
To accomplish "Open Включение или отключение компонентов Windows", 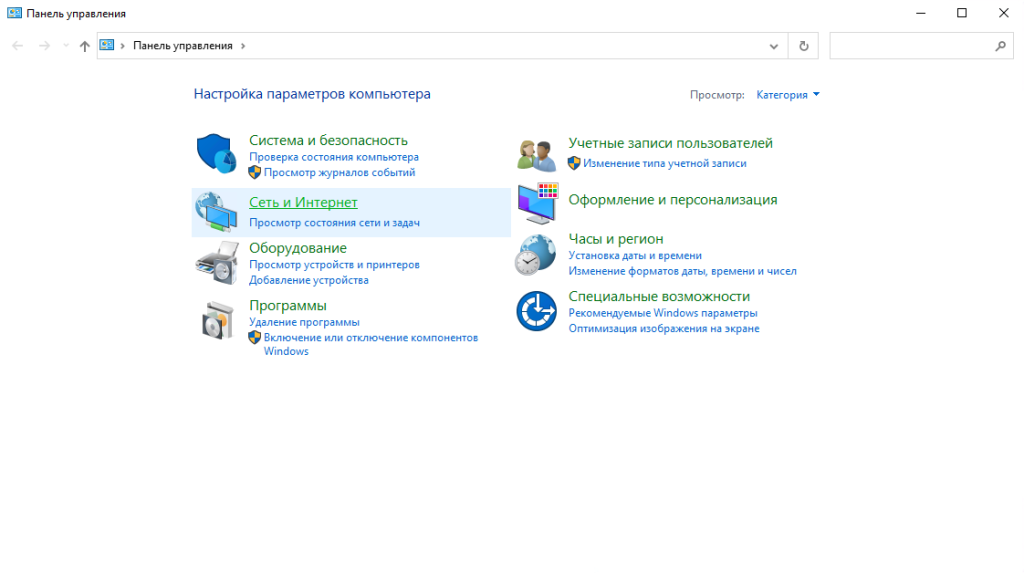I will 371,344.
